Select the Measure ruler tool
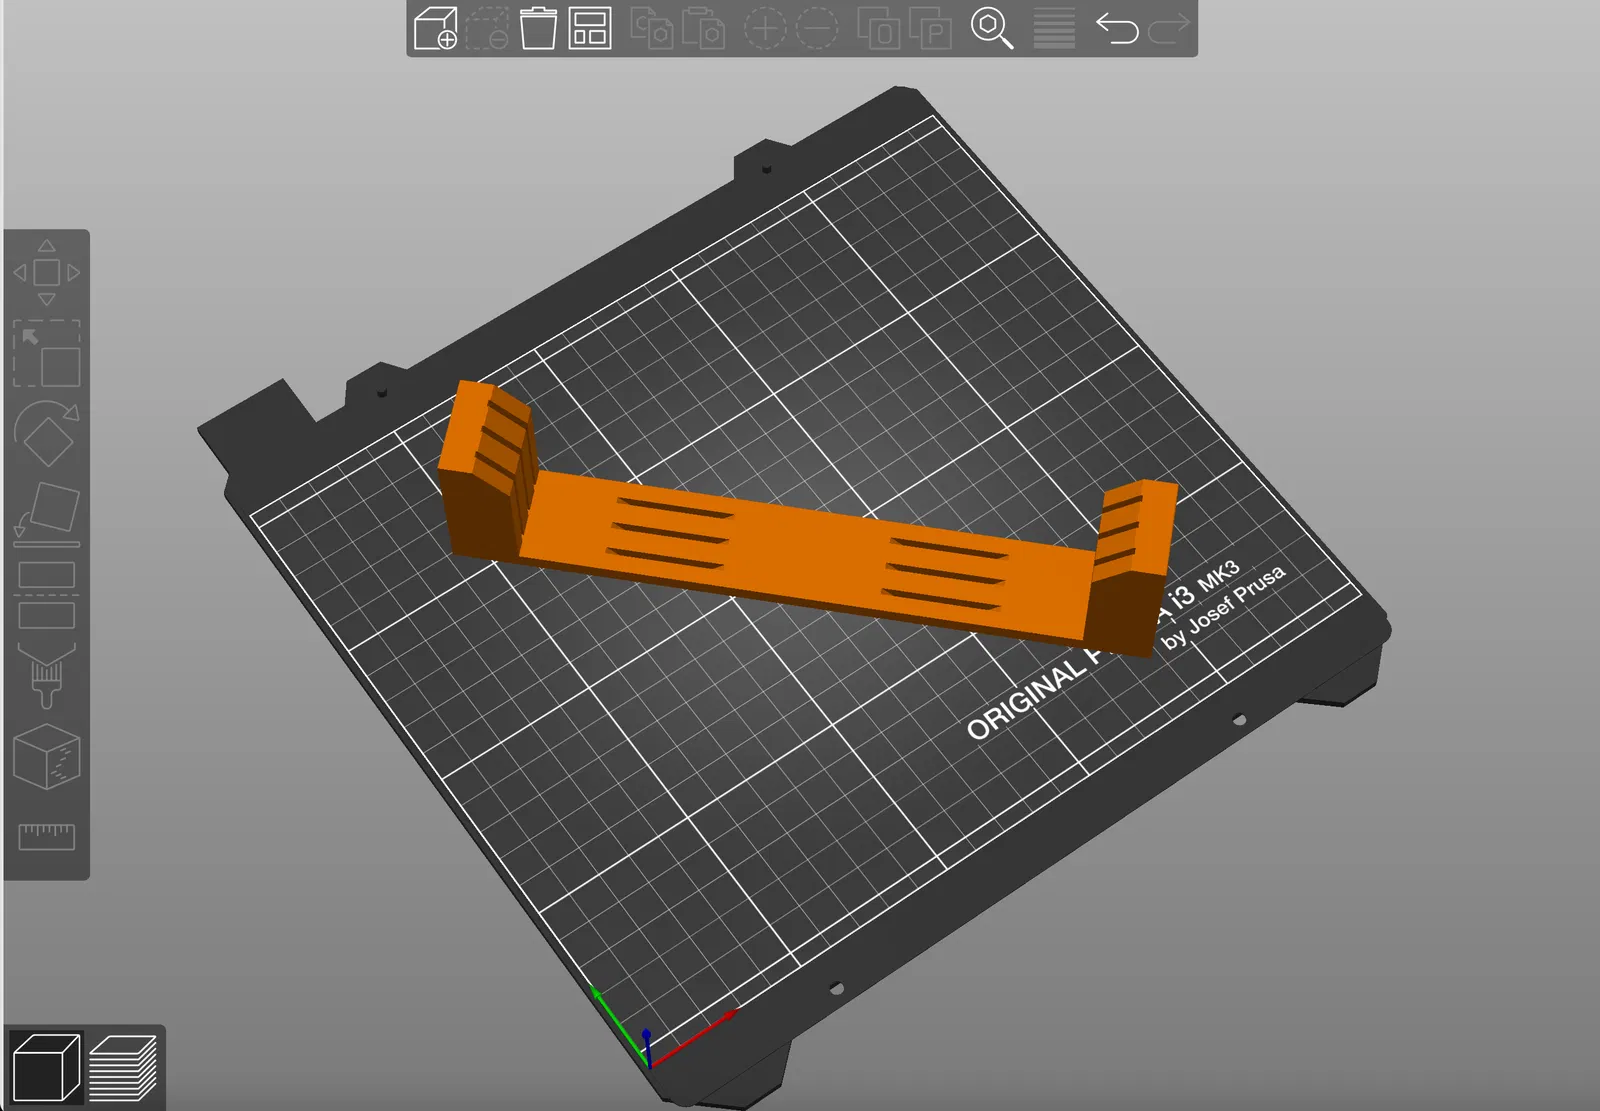 46,836
